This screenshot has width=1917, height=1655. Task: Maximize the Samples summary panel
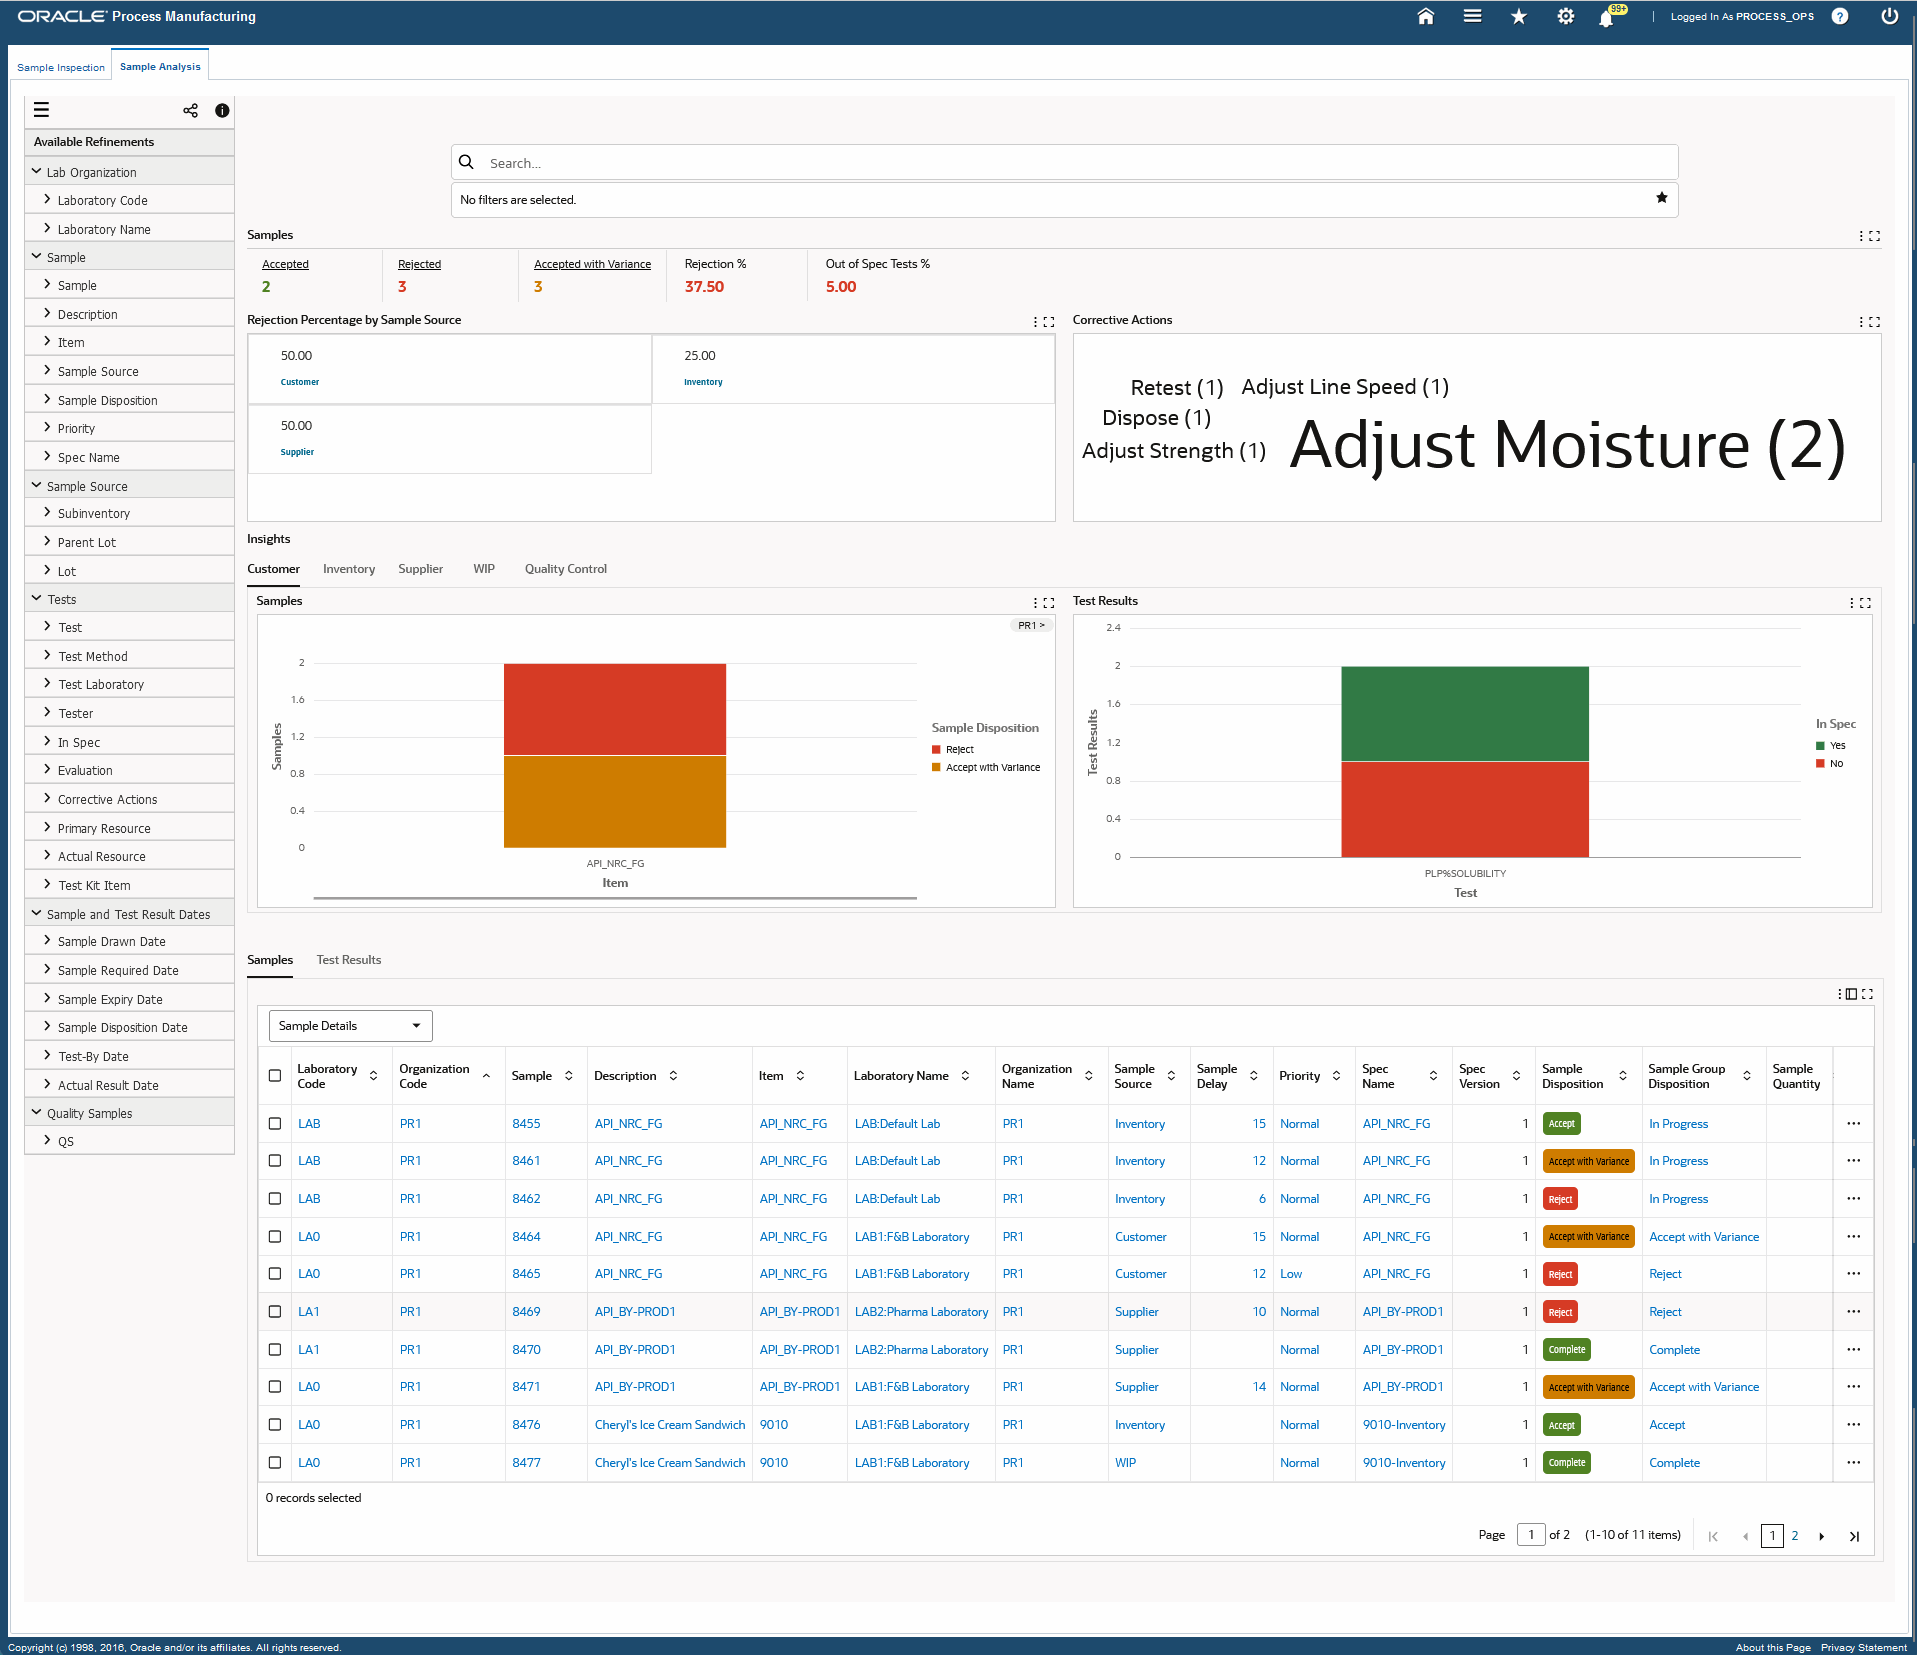[x=1875, y=236]
